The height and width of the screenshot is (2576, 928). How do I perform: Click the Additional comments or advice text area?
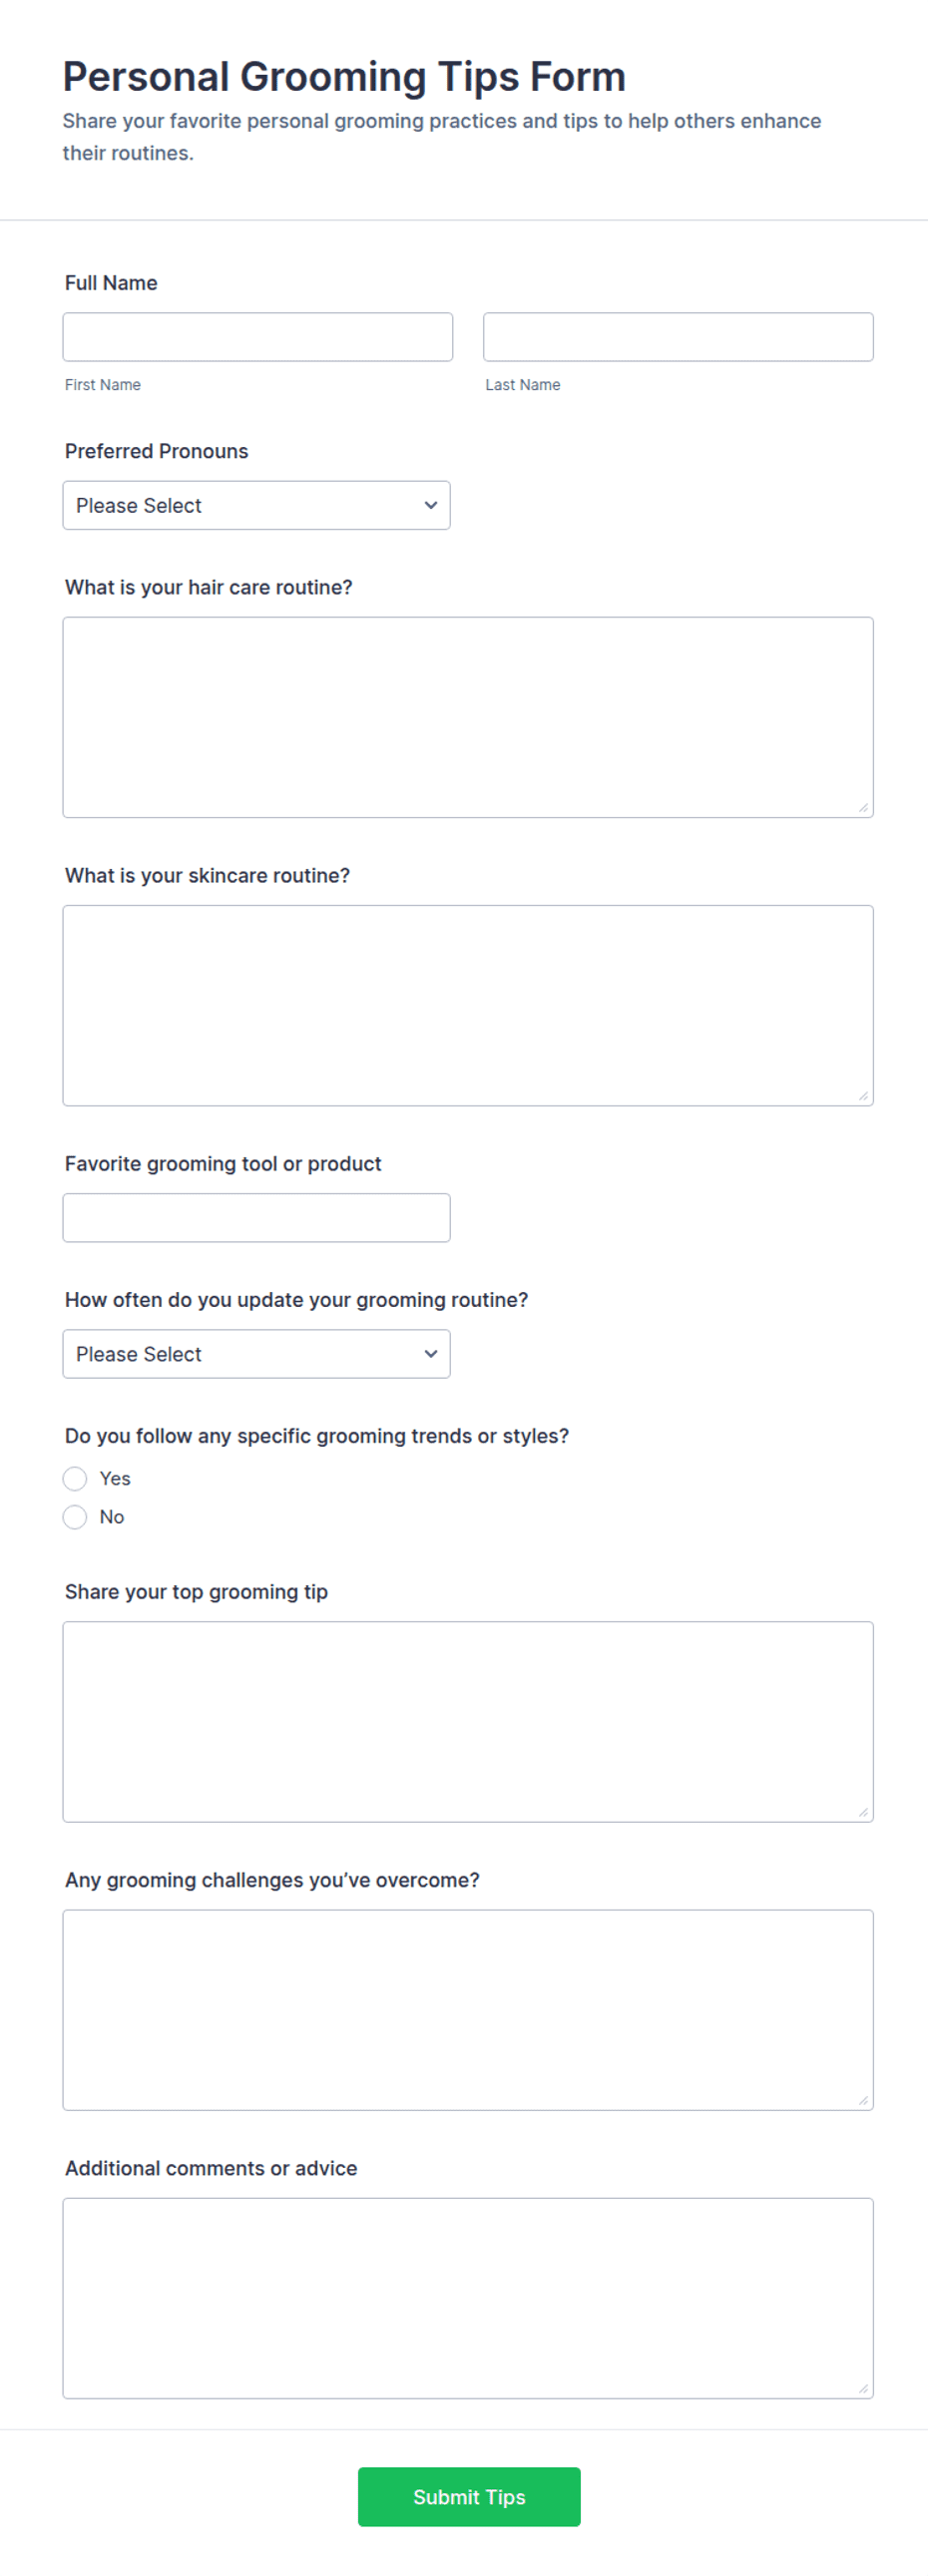click(x=468, y=2297)
